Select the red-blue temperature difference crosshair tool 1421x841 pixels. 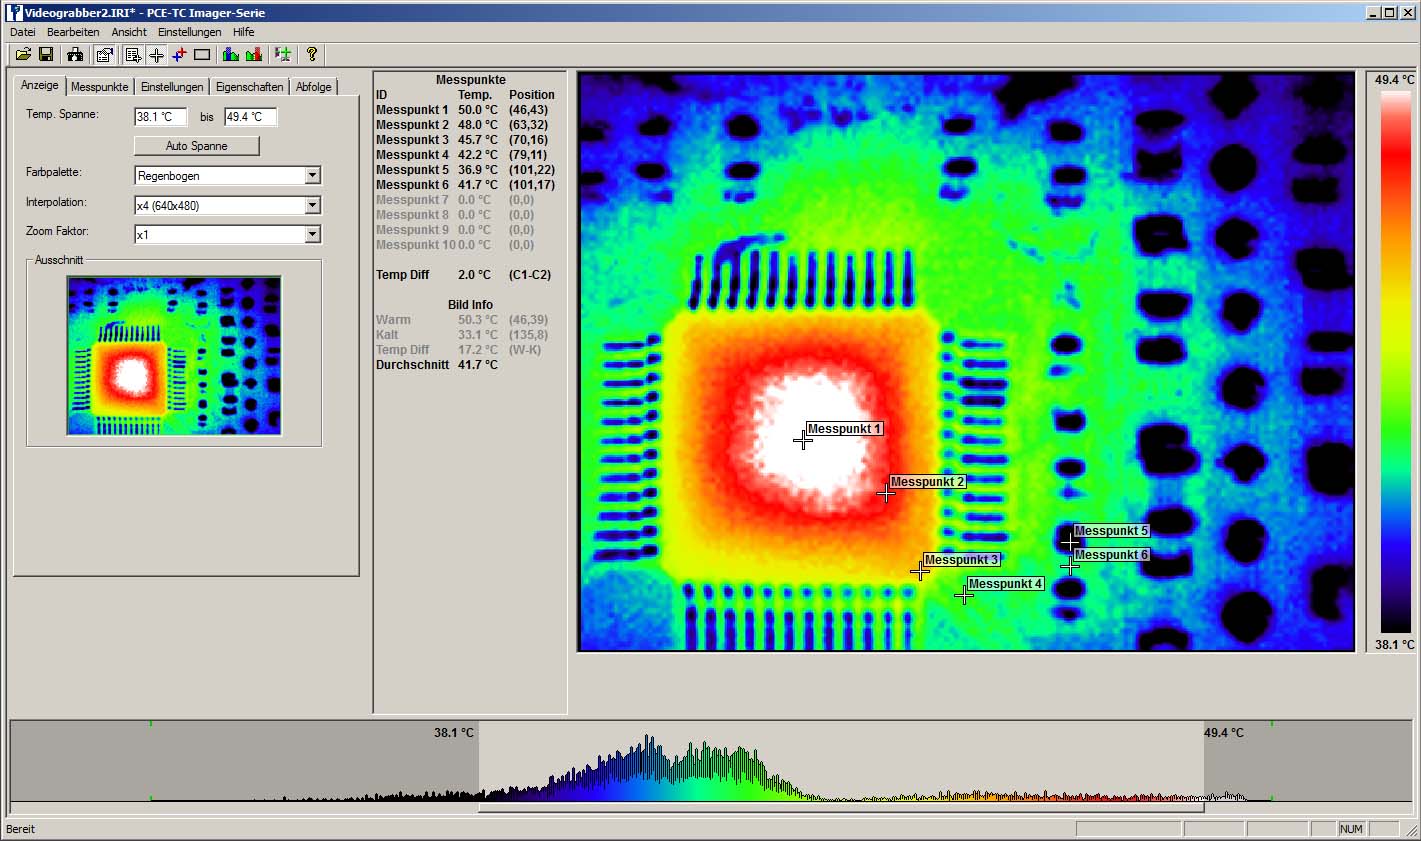pos(179,54)
